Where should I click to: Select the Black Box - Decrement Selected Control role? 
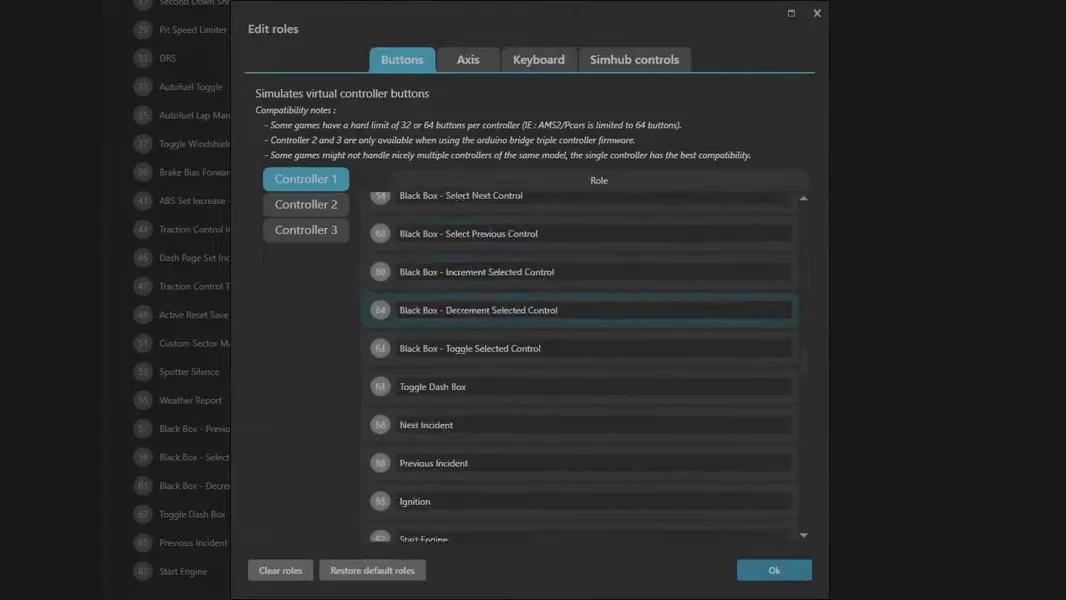coord(594,310)
